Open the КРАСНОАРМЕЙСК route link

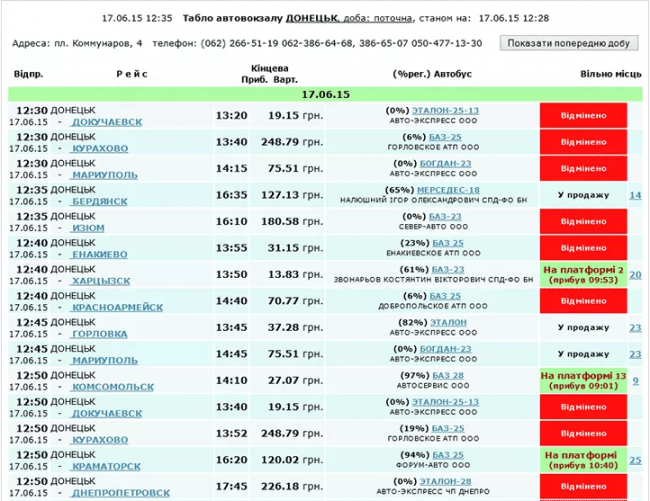coord(117,308)
